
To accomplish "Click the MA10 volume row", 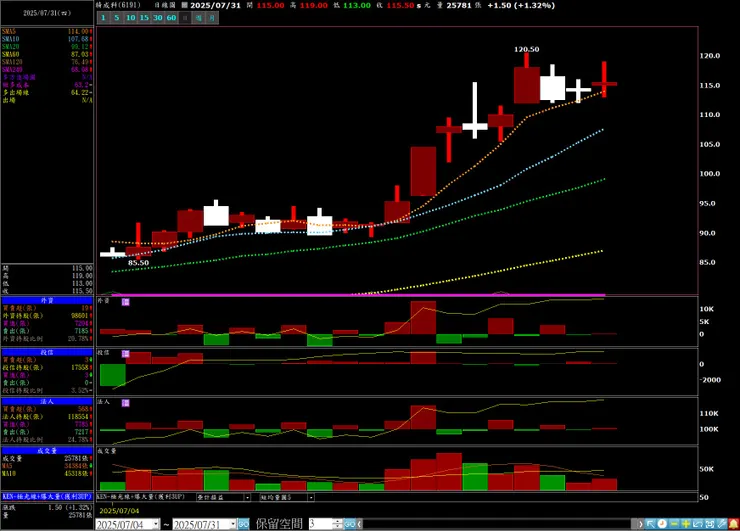I will click(x=47, y=473).
